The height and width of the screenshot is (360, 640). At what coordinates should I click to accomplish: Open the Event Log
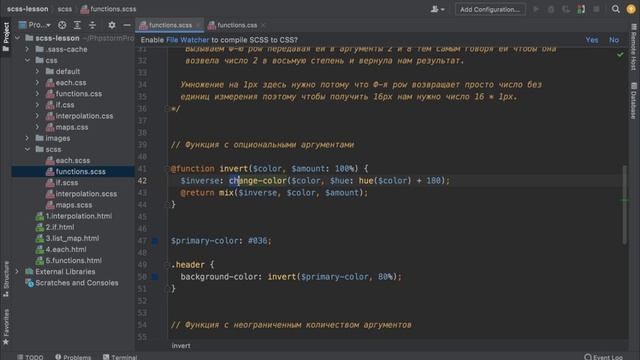coord(603,357)
